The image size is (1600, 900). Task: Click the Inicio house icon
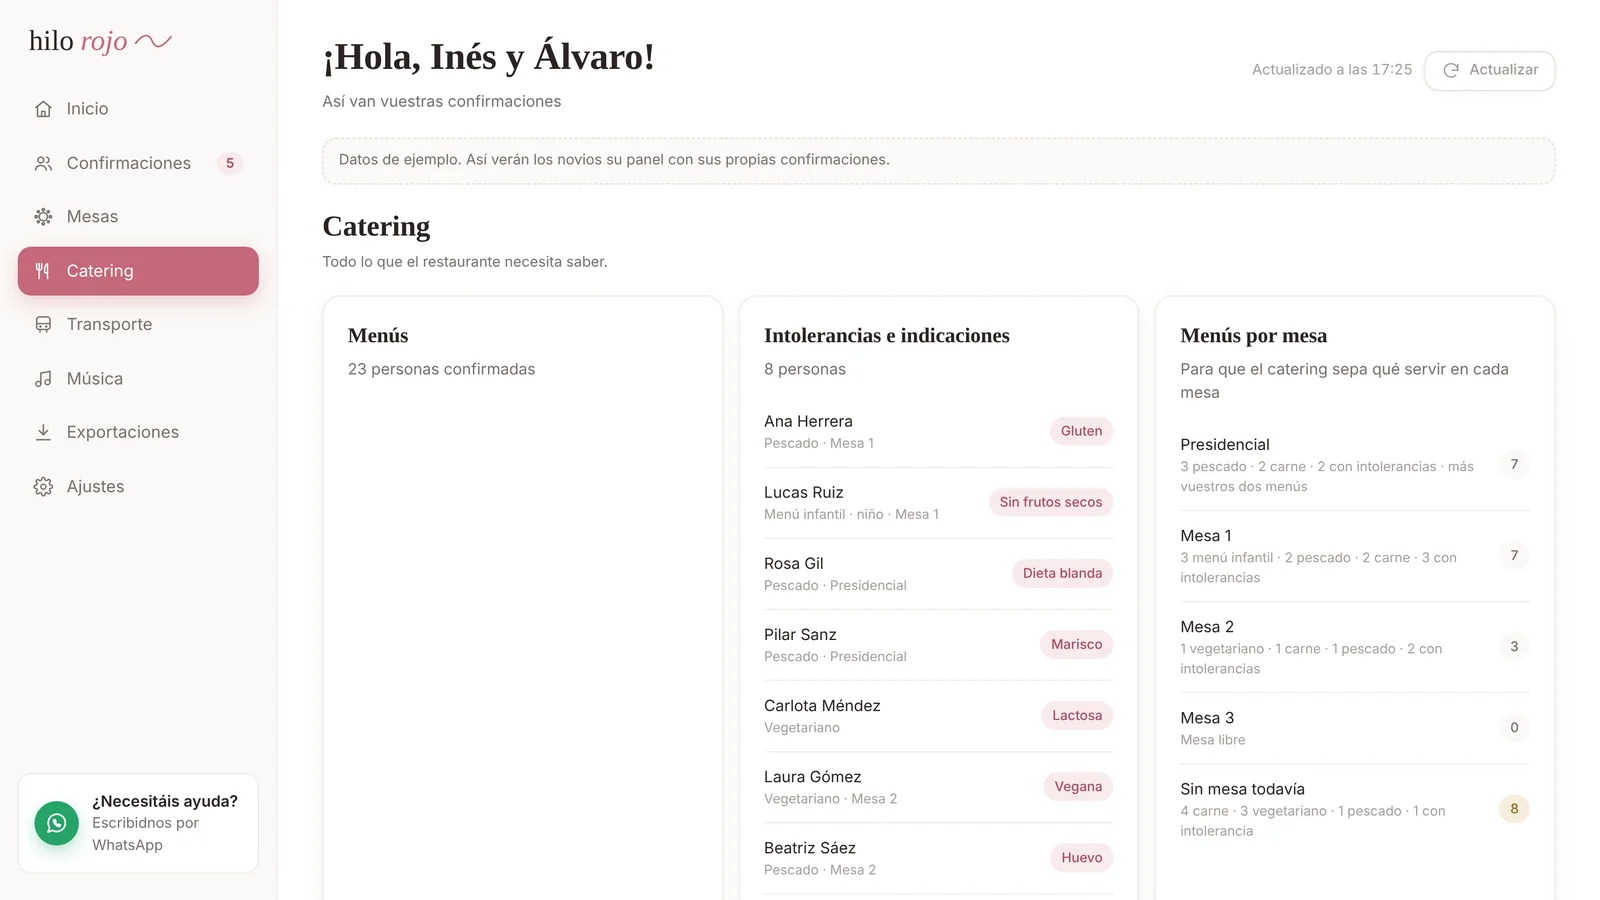tap(43, 109)
